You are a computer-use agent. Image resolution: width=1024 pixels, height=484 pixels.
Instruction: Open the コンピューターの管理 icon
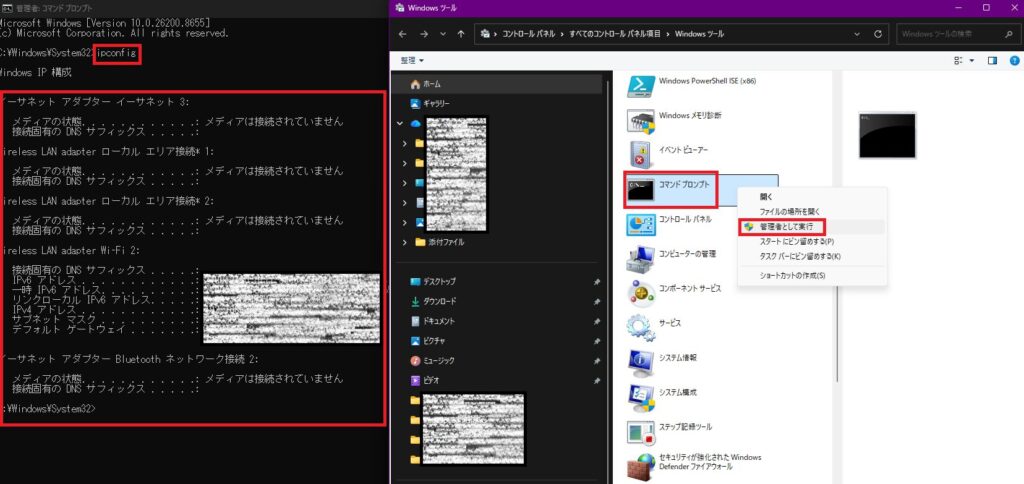pos(641,259)
